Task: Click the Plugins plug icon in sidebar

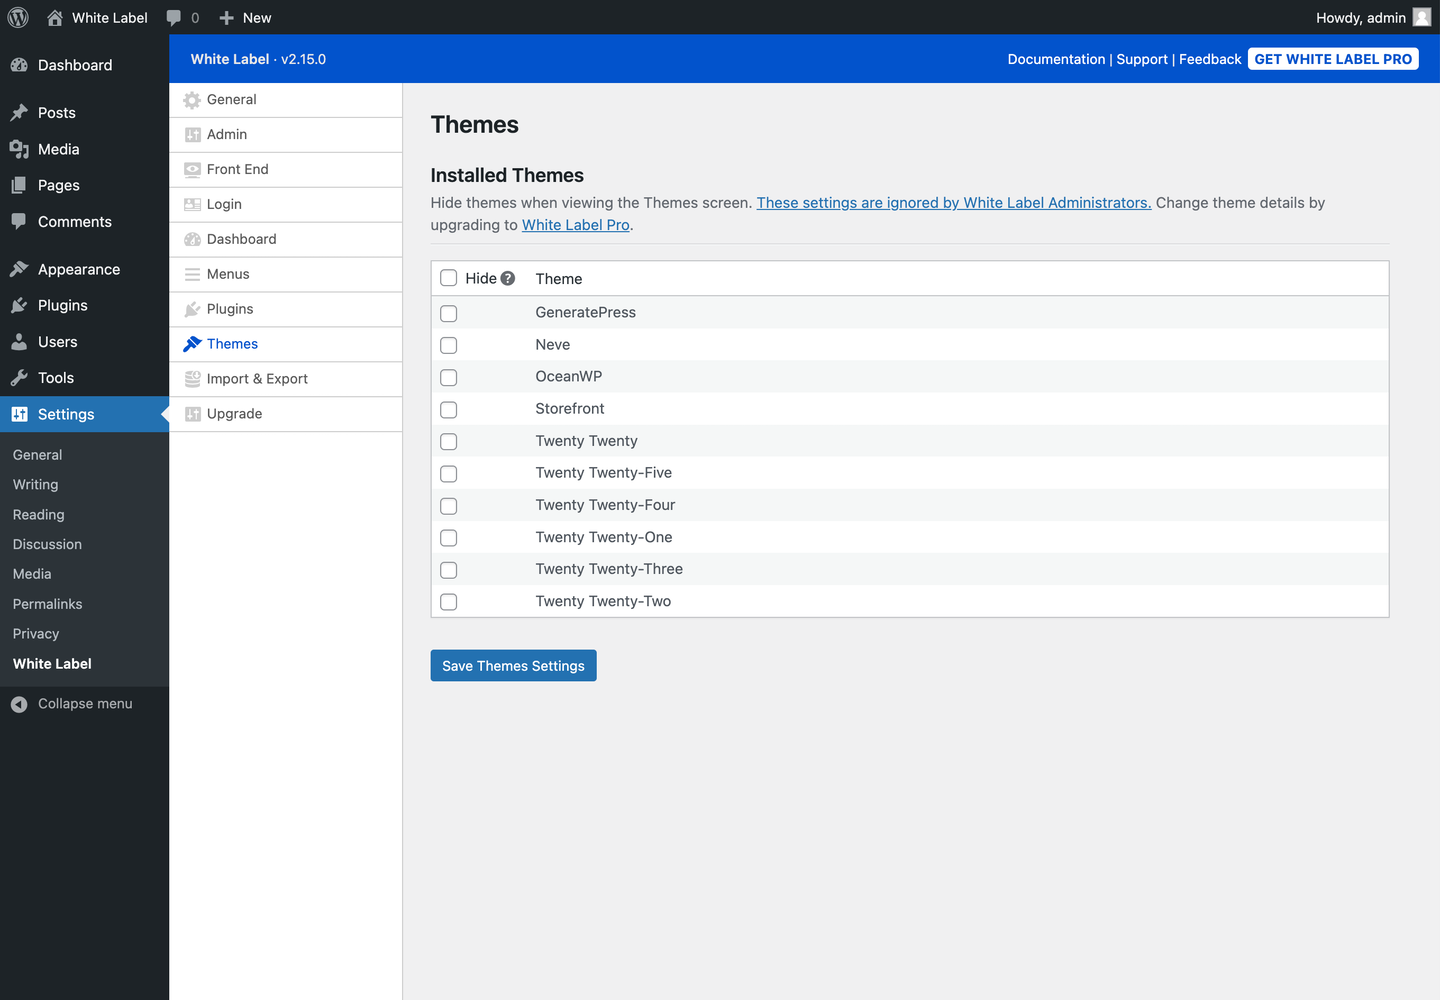Action: pos(21,305)
